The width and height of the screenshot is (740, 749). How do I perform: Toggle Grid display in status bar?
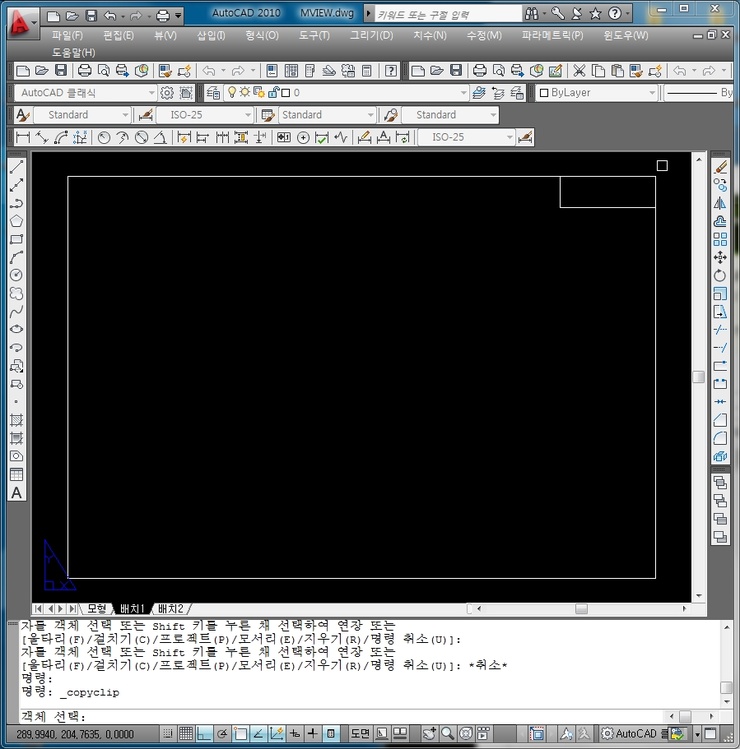click(x=185, y=733)
